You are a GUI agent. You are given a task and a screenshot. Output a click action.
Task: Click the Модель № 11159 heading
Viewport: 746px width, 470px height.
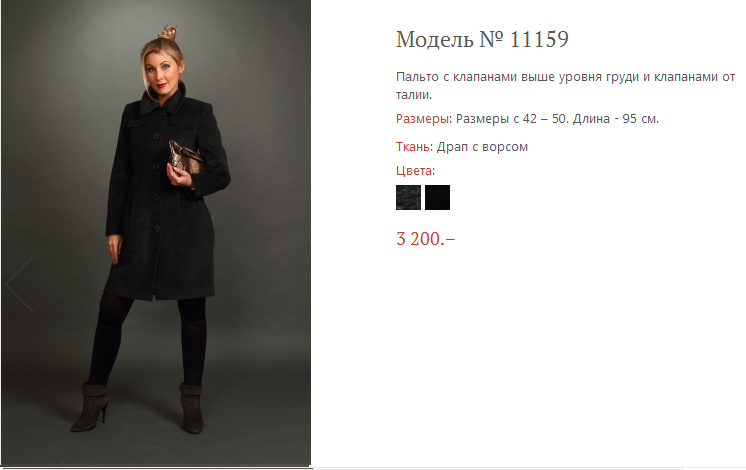[x=482, y=40]
